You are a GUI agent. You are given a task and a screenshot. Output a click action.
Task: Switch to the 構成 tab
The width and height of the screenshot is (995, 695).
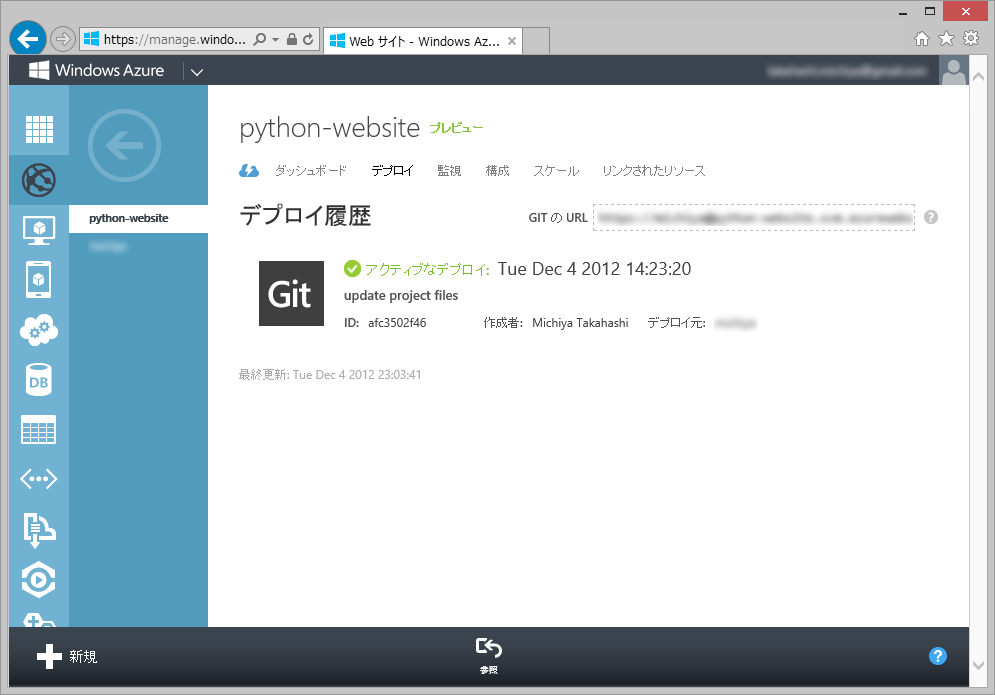point(497,171)
